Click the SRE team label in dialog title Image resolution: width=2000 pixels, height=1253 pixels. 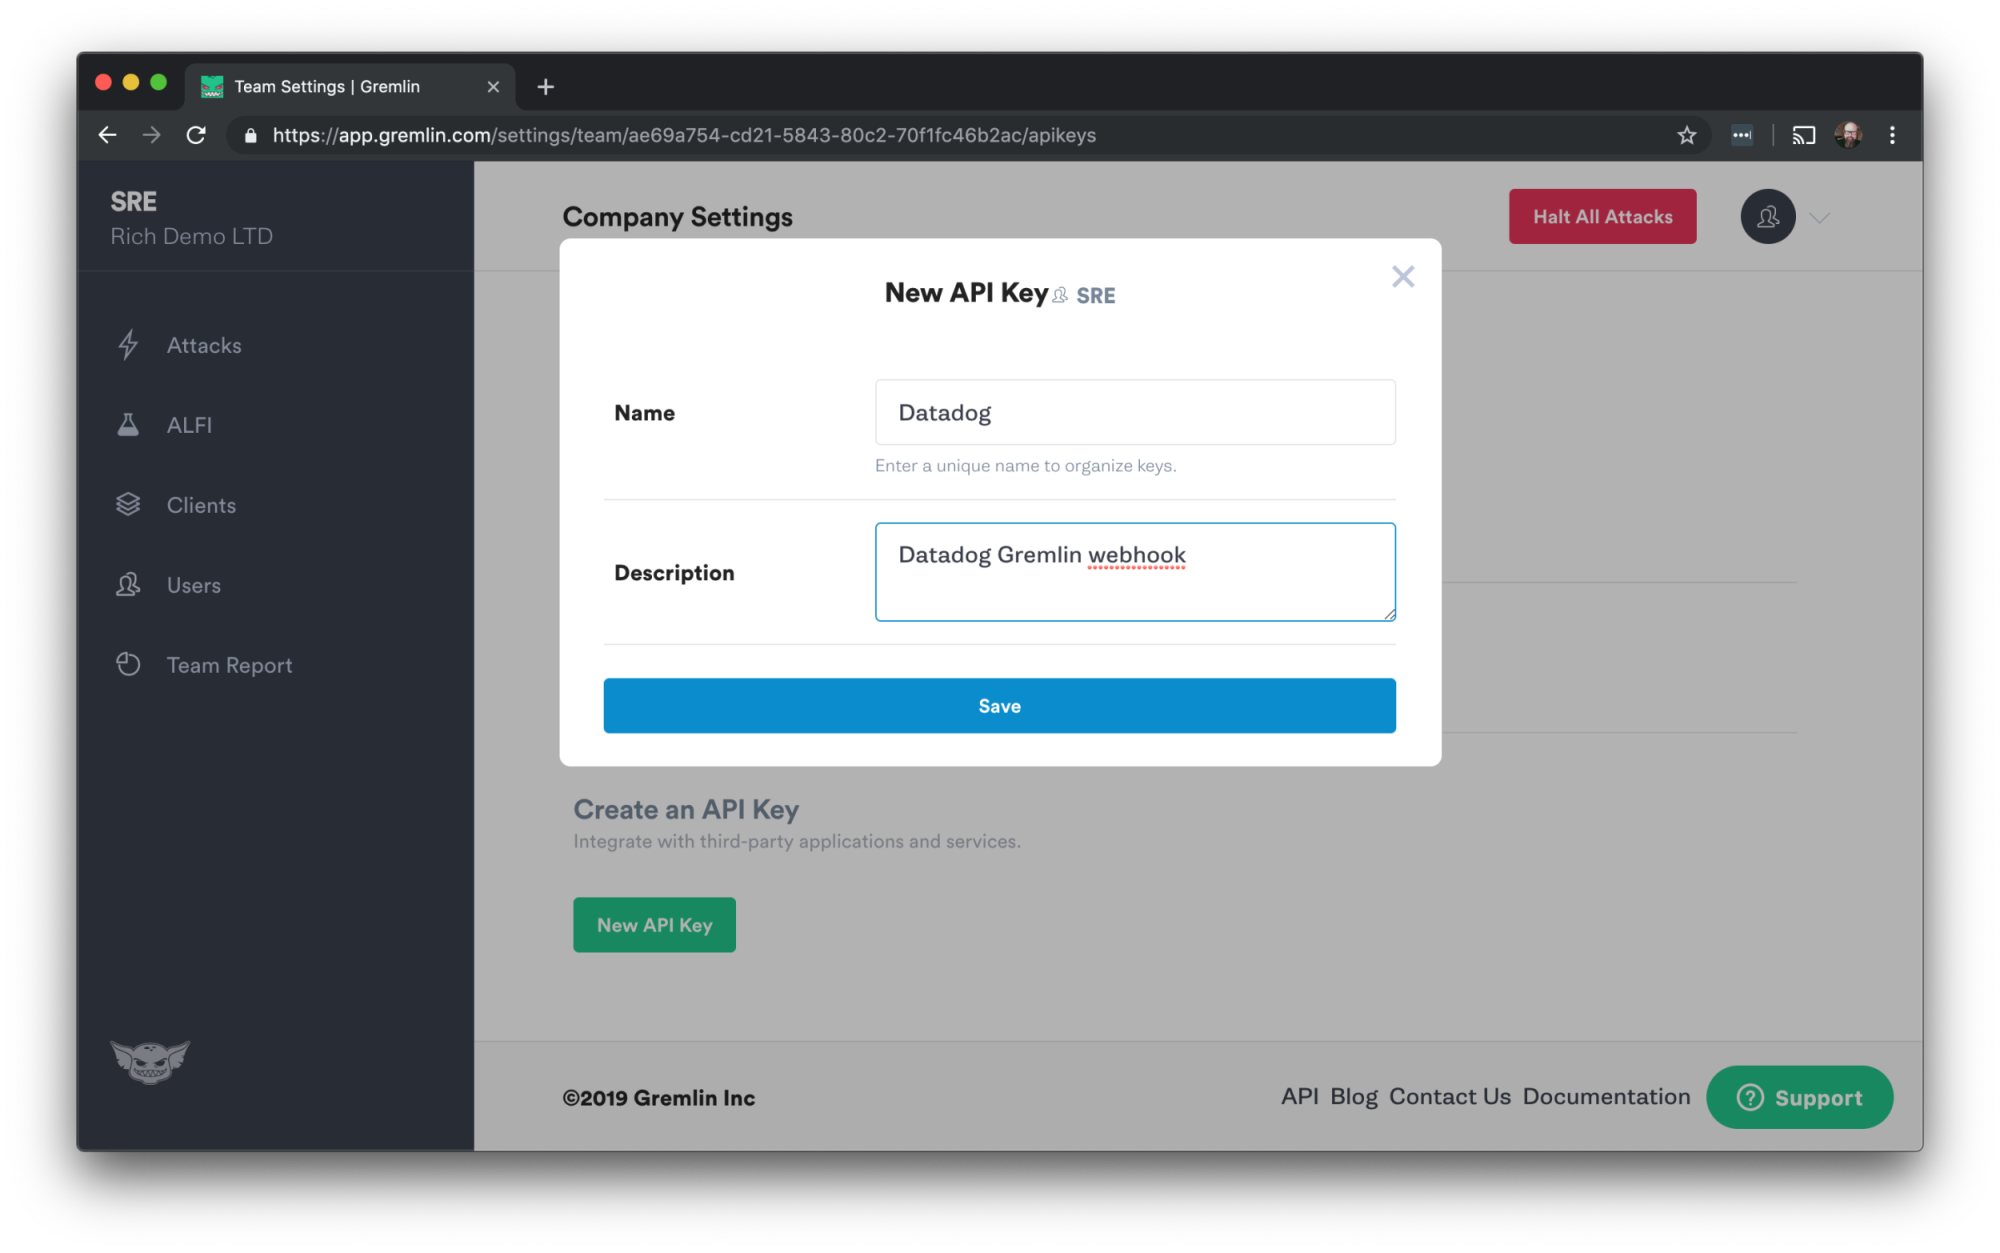tap(1096, 295)
